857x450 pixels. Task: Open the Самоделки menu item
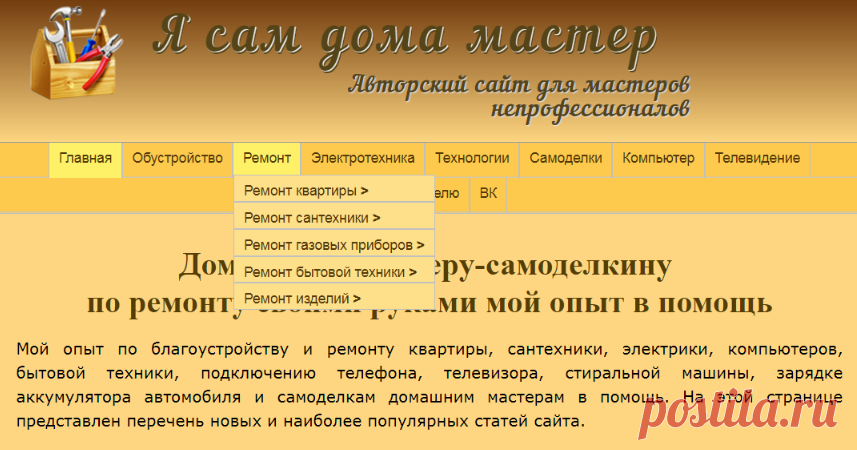click(565, 159)
